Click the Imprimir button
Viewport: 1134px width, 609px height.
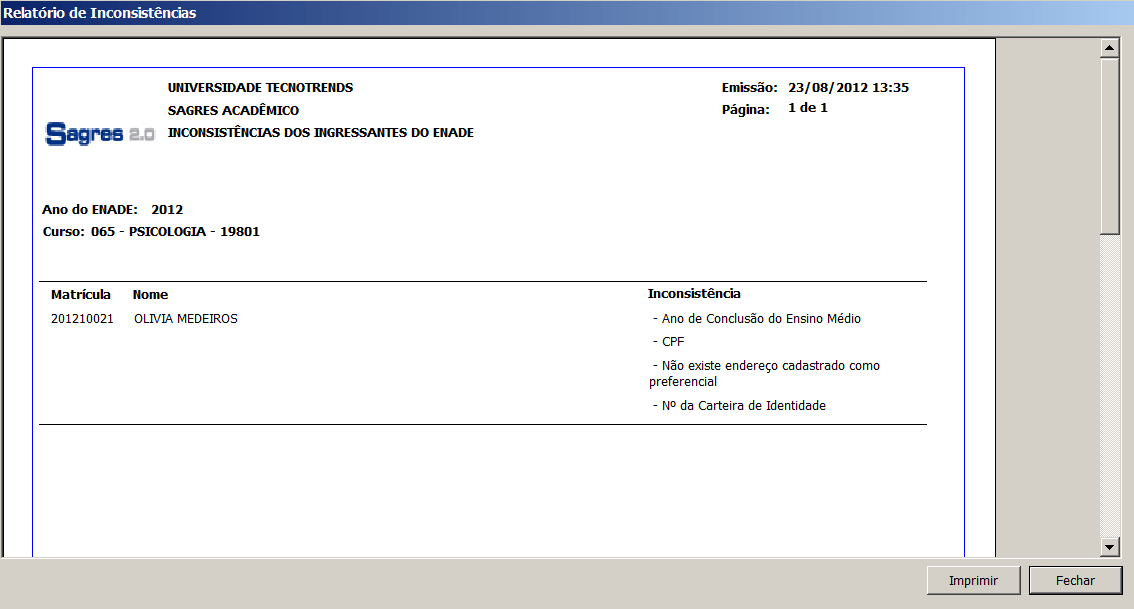[974, 581]
